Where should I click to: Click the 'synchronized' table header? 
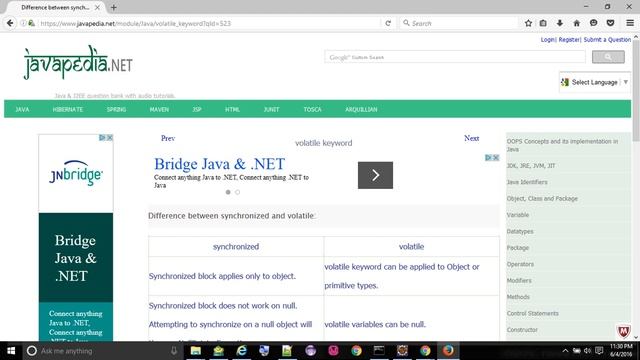(x=236, y=247)
